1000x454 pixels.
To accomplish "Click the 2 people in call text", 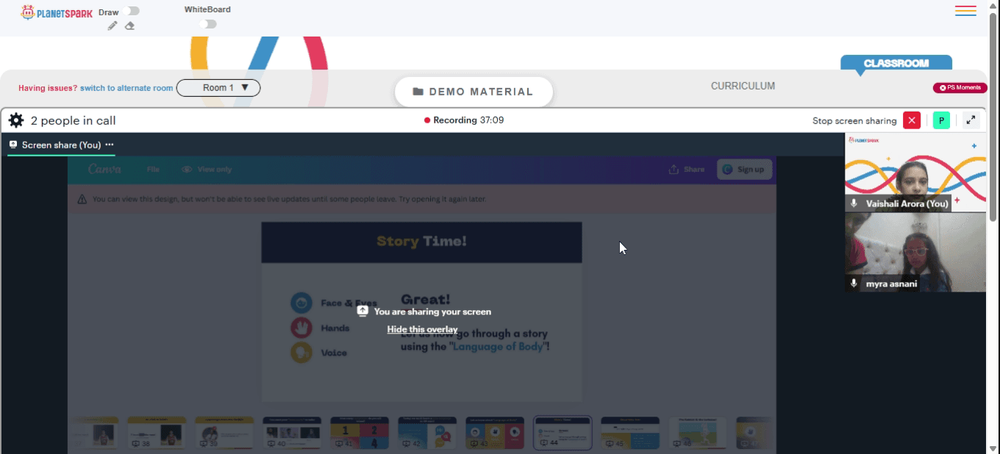I will [73, 121].
